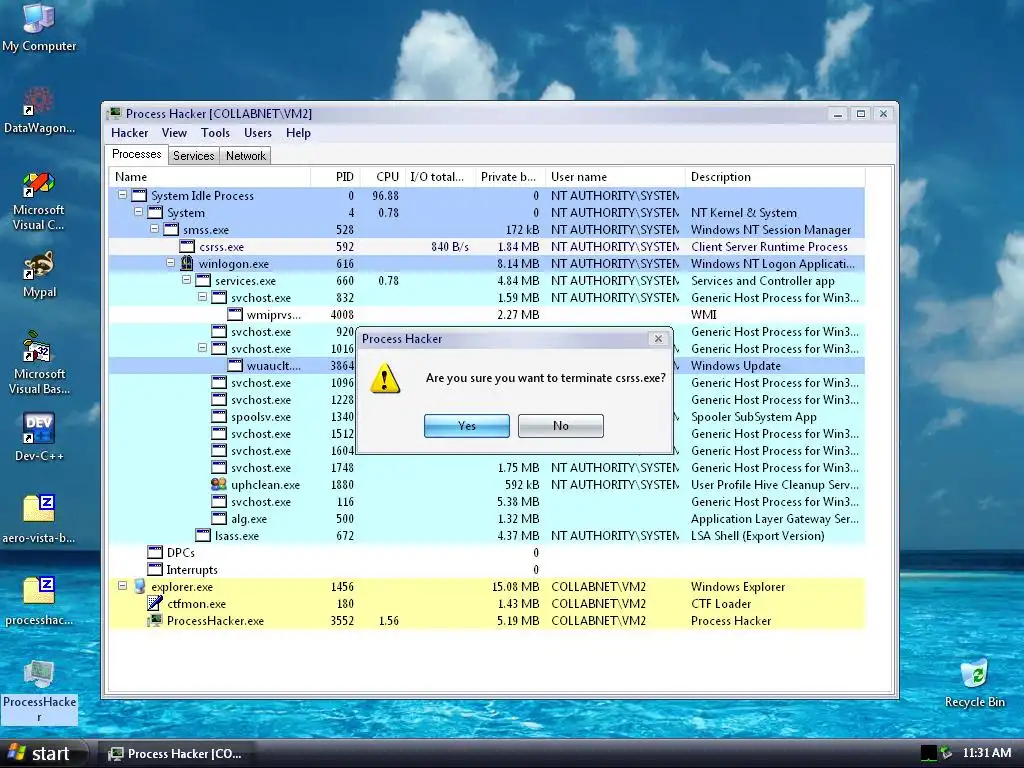Image resolution: width=1024 pixels, height=768 pixels.
Task: Click the lsass.exe process icon
Action: pyautogui.click(x=203, y=536)
